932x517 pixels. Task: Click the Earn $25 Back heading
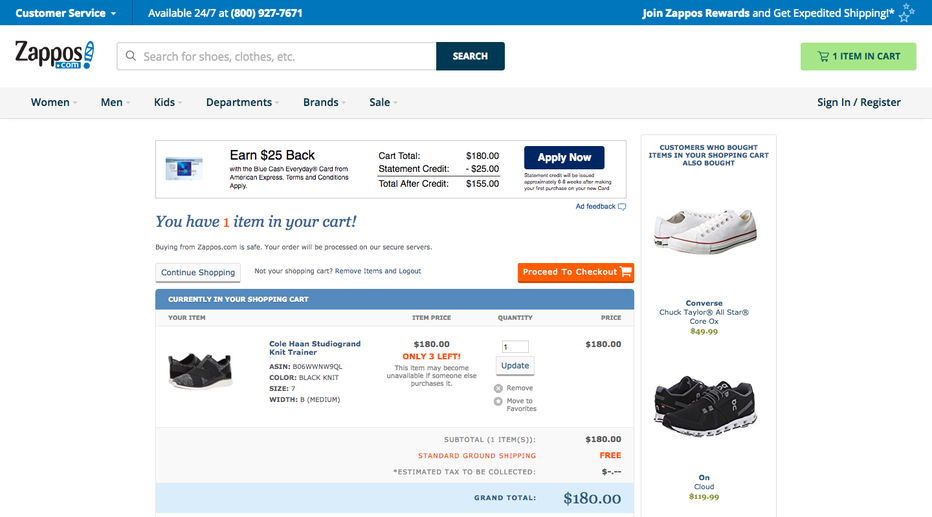272,155
